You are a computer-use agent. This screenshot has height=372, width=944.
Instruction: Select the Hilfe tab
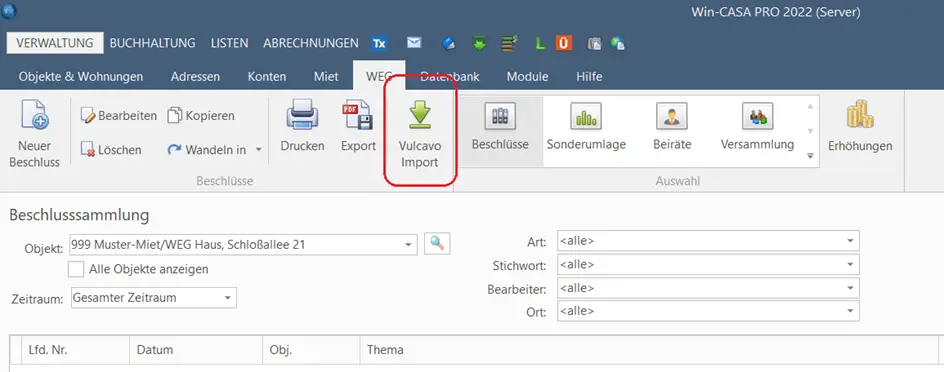click(589, 76)
